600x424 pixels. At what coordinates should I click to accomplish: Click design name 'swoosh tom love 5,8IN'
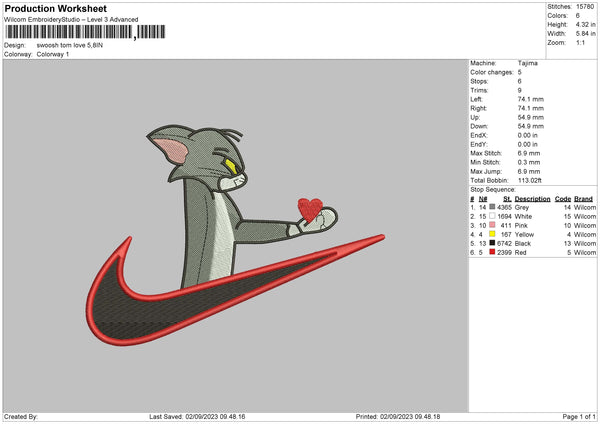[70, 45]
